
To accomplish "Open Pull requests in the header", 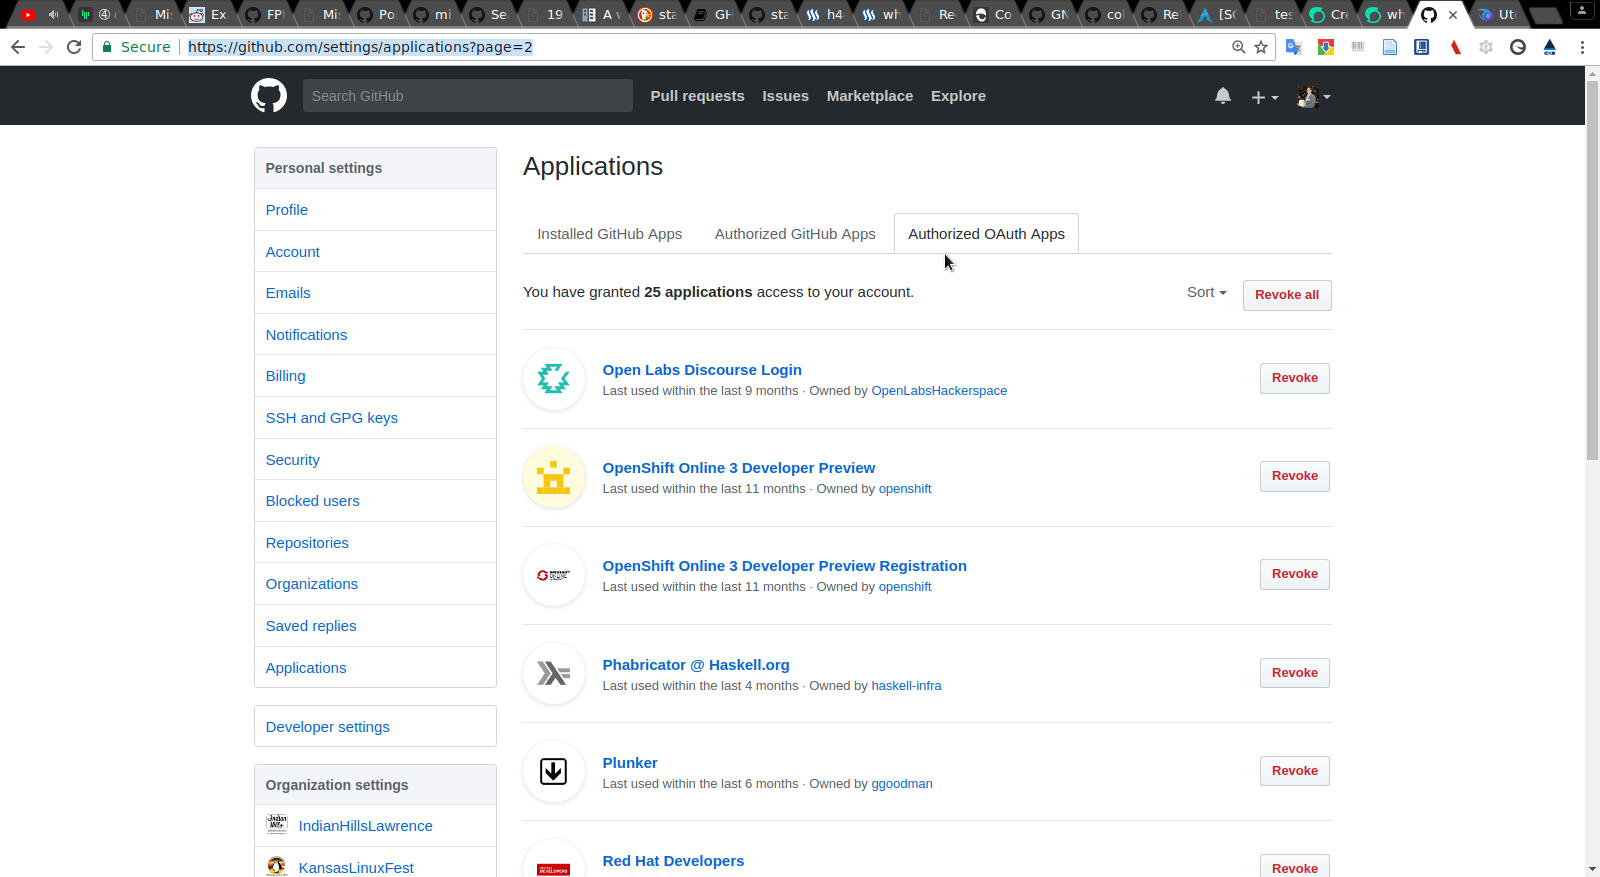I will click(x=697, y=96).
